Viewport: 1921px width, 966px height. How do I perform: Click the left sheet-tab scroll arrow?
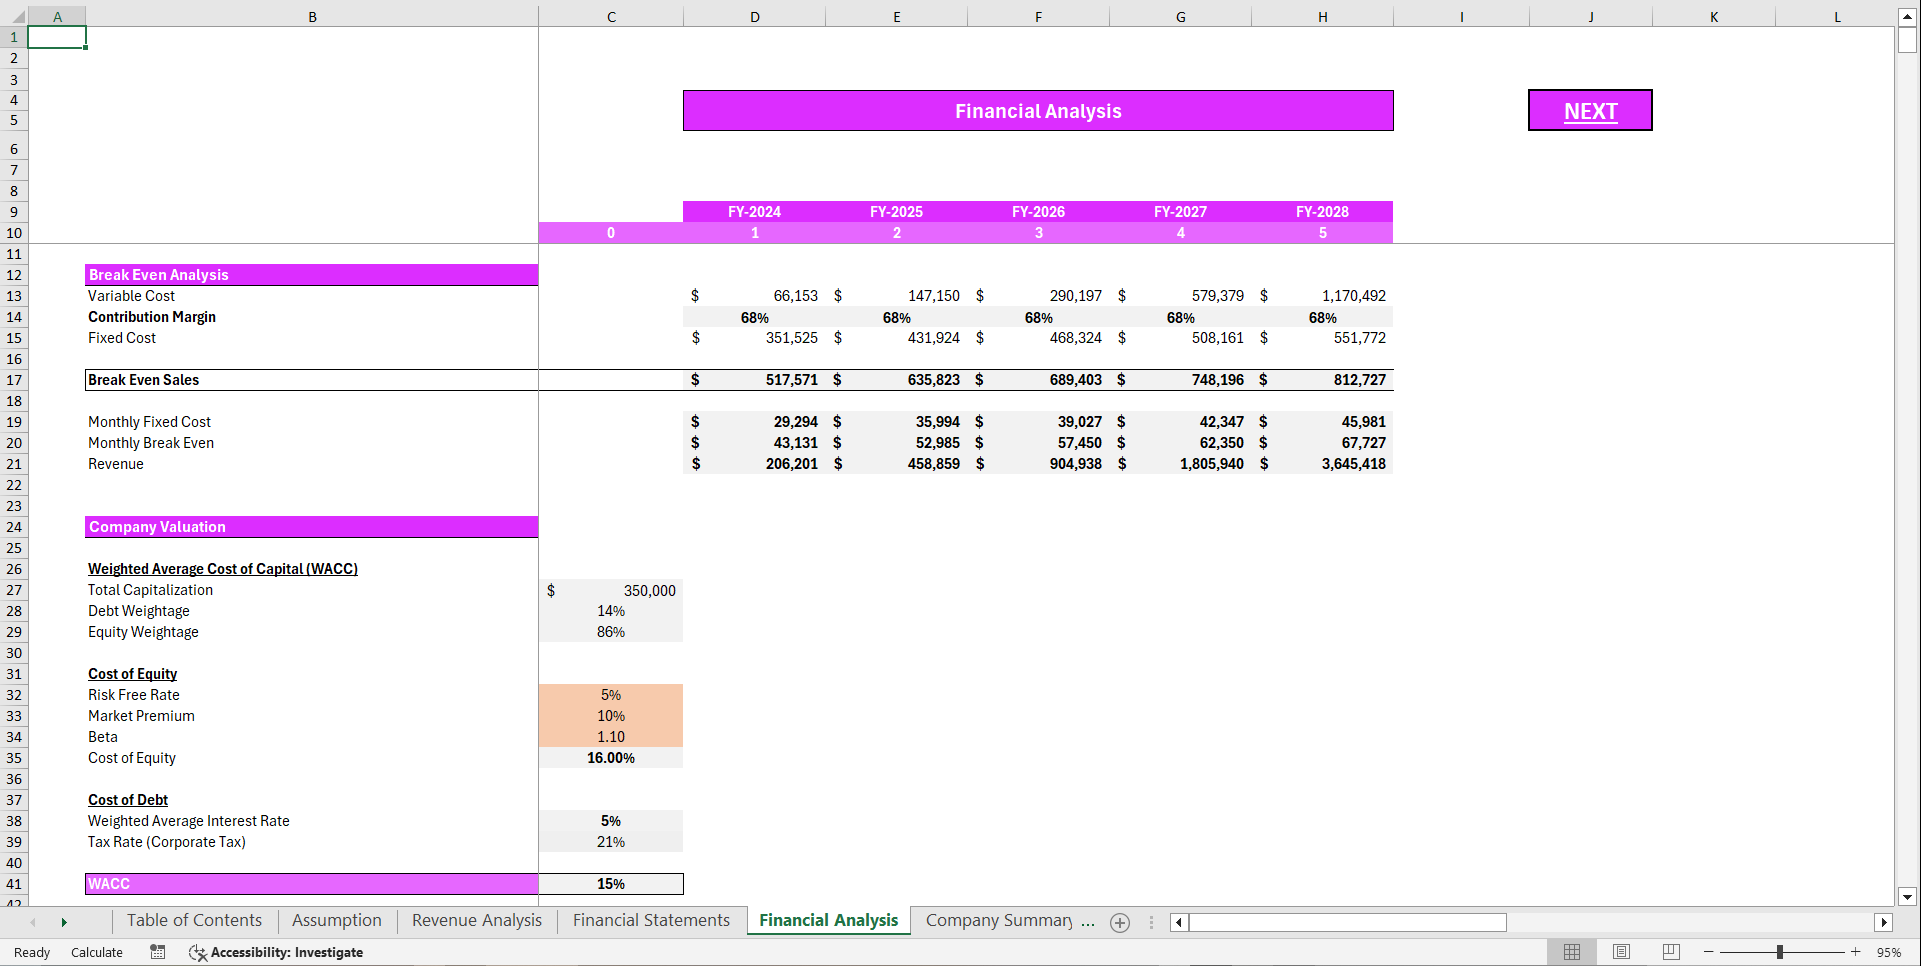click(33, 923)
